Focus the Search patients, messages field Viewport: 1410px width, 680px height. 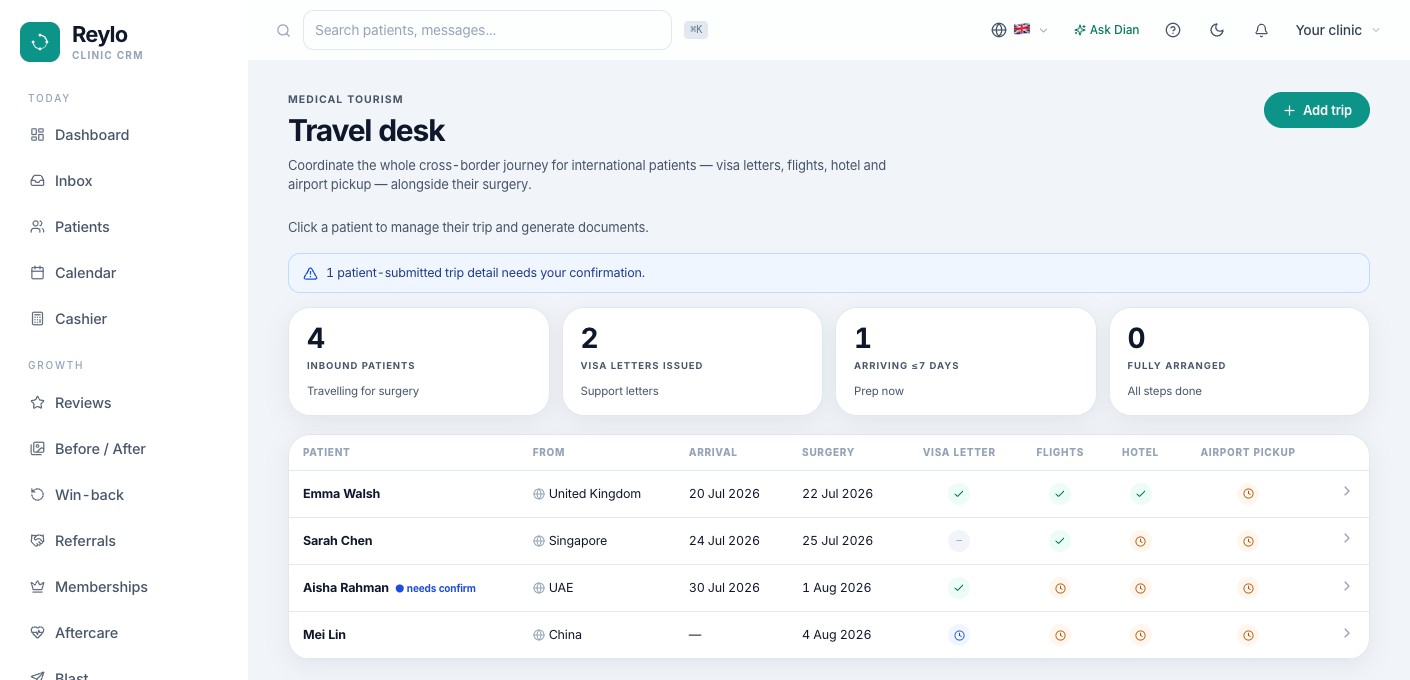(x=487, y=30)
